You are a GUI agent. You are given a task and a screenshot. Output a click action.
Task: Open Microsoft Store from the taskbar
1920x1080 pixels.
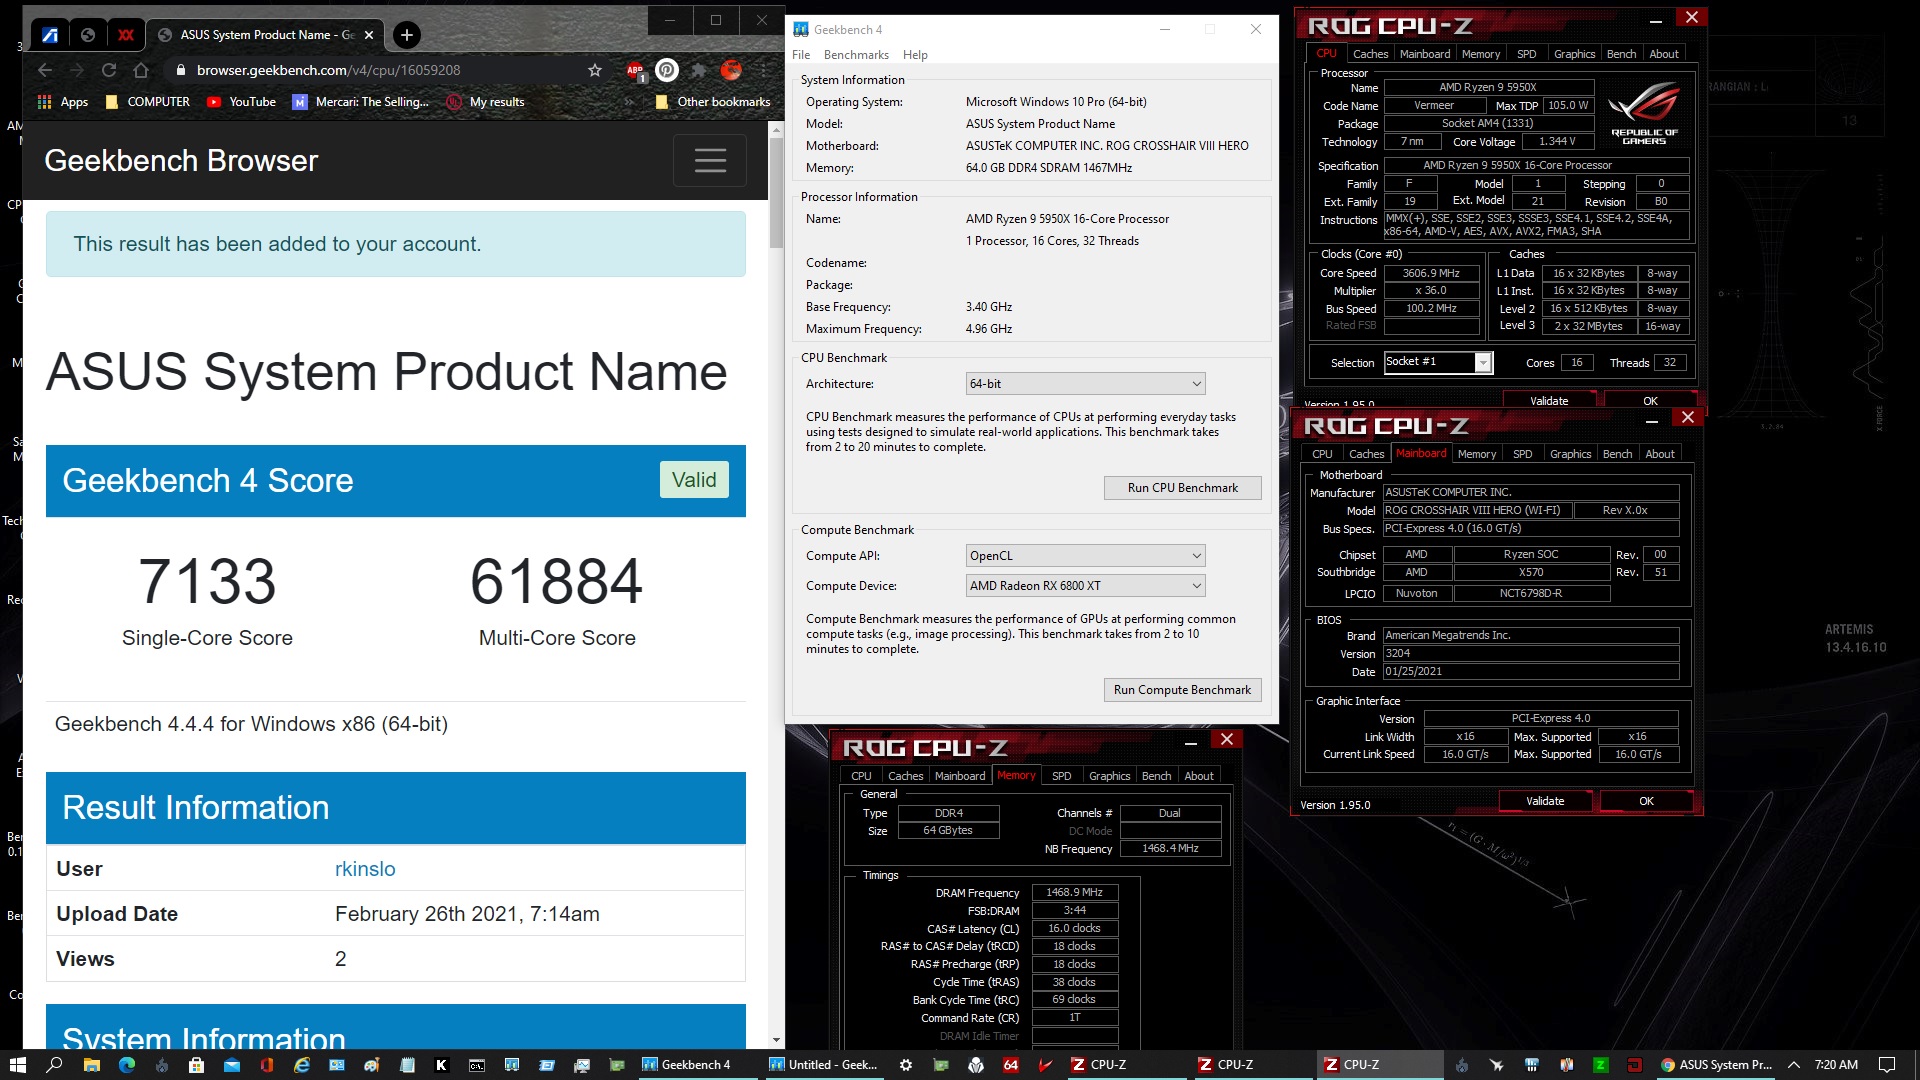point(196,1065)
